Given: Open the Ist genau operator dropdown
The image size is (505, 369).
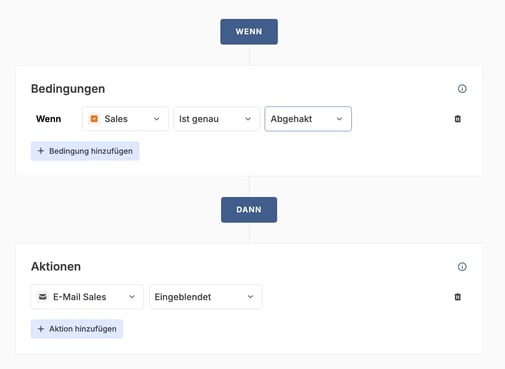Looking at the screenshot, I should [216, 119].
